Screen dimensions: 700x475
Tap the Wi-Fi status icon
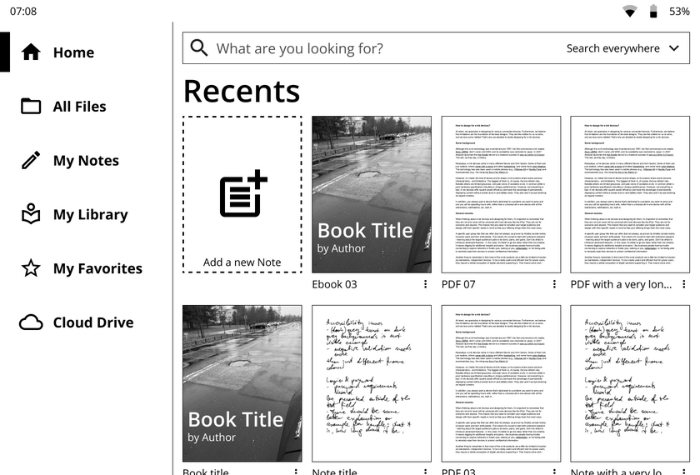click(x=630, y=11)
